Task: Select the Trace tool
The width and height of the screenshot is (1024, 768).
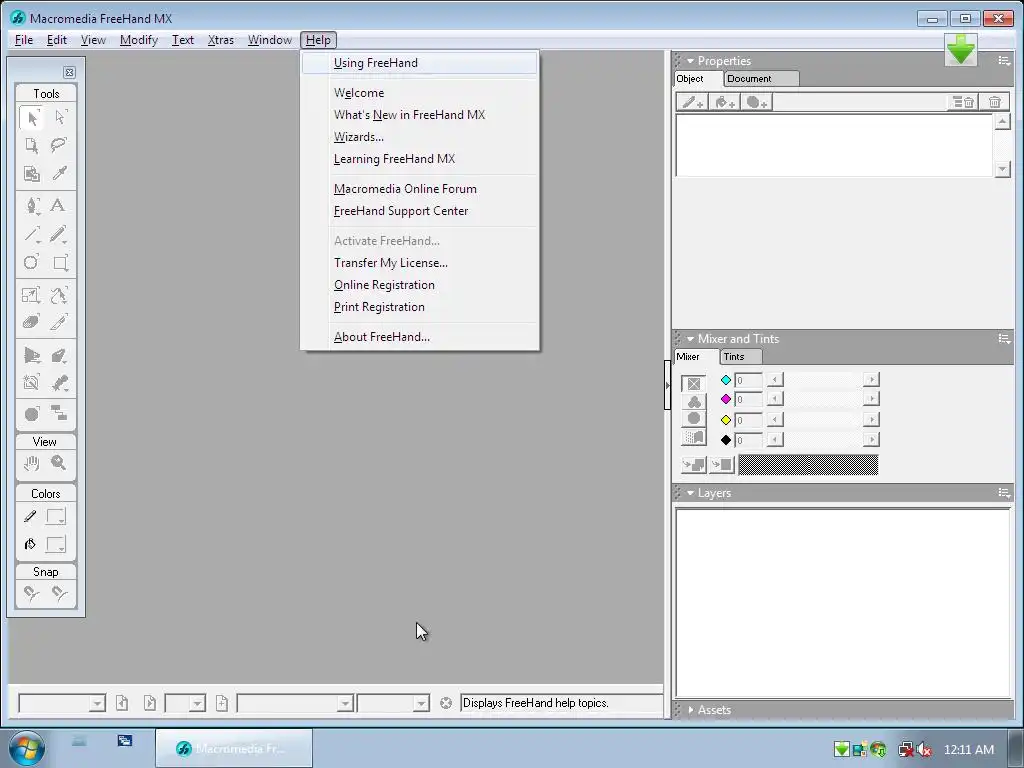Action: [31, 383]
